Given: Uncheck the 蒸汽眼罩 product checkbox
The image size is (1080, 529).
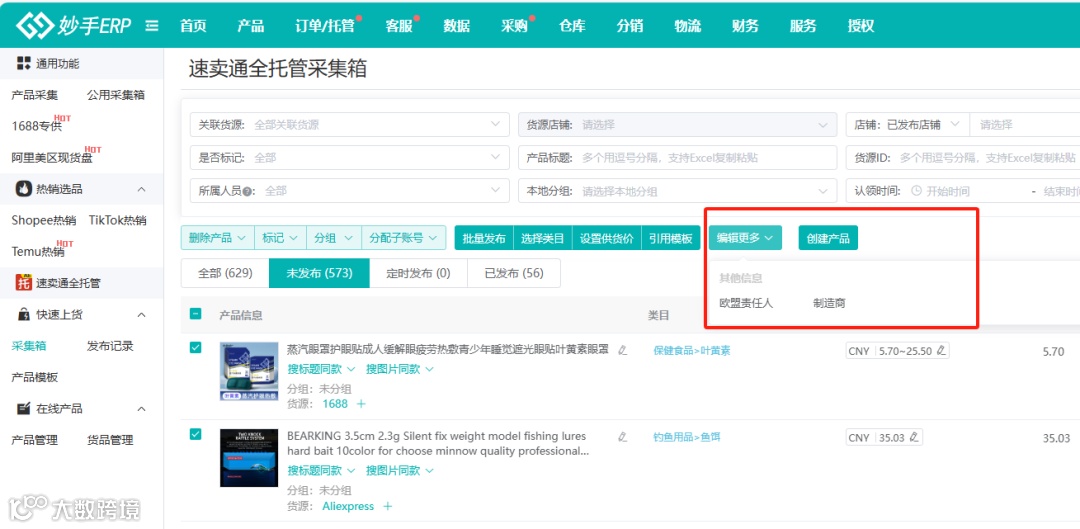Looking at the screenshot, I should click(x=196, y=348).
